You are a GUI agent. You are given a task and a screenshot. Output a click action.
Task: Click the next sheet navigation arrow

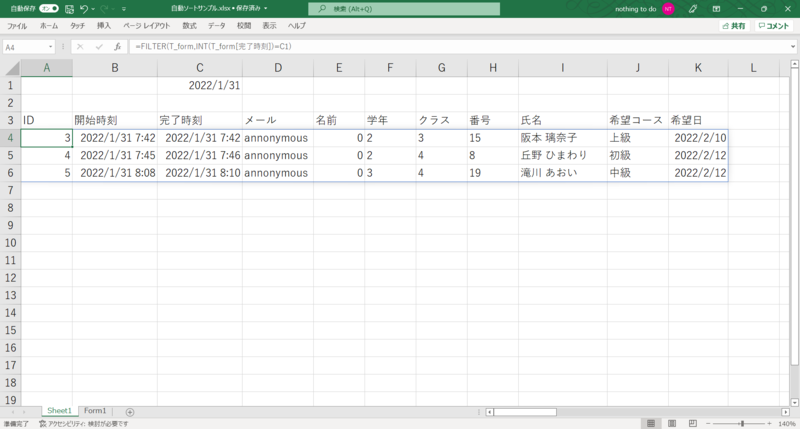point(24,412)
